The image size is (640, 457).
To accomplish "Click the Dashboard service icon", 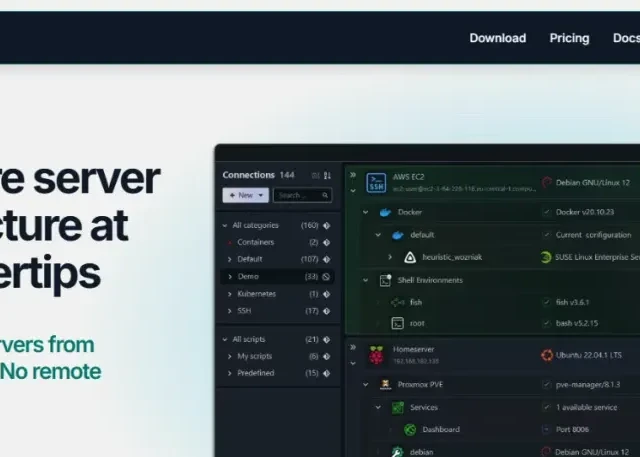I will coord(410,430).
